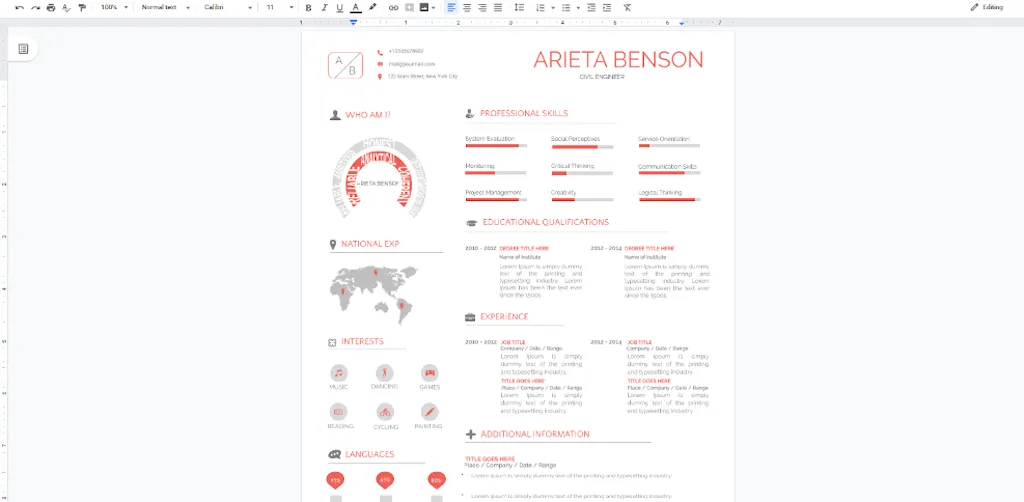Click the NATIONAL EXP heading

point(370,244)
